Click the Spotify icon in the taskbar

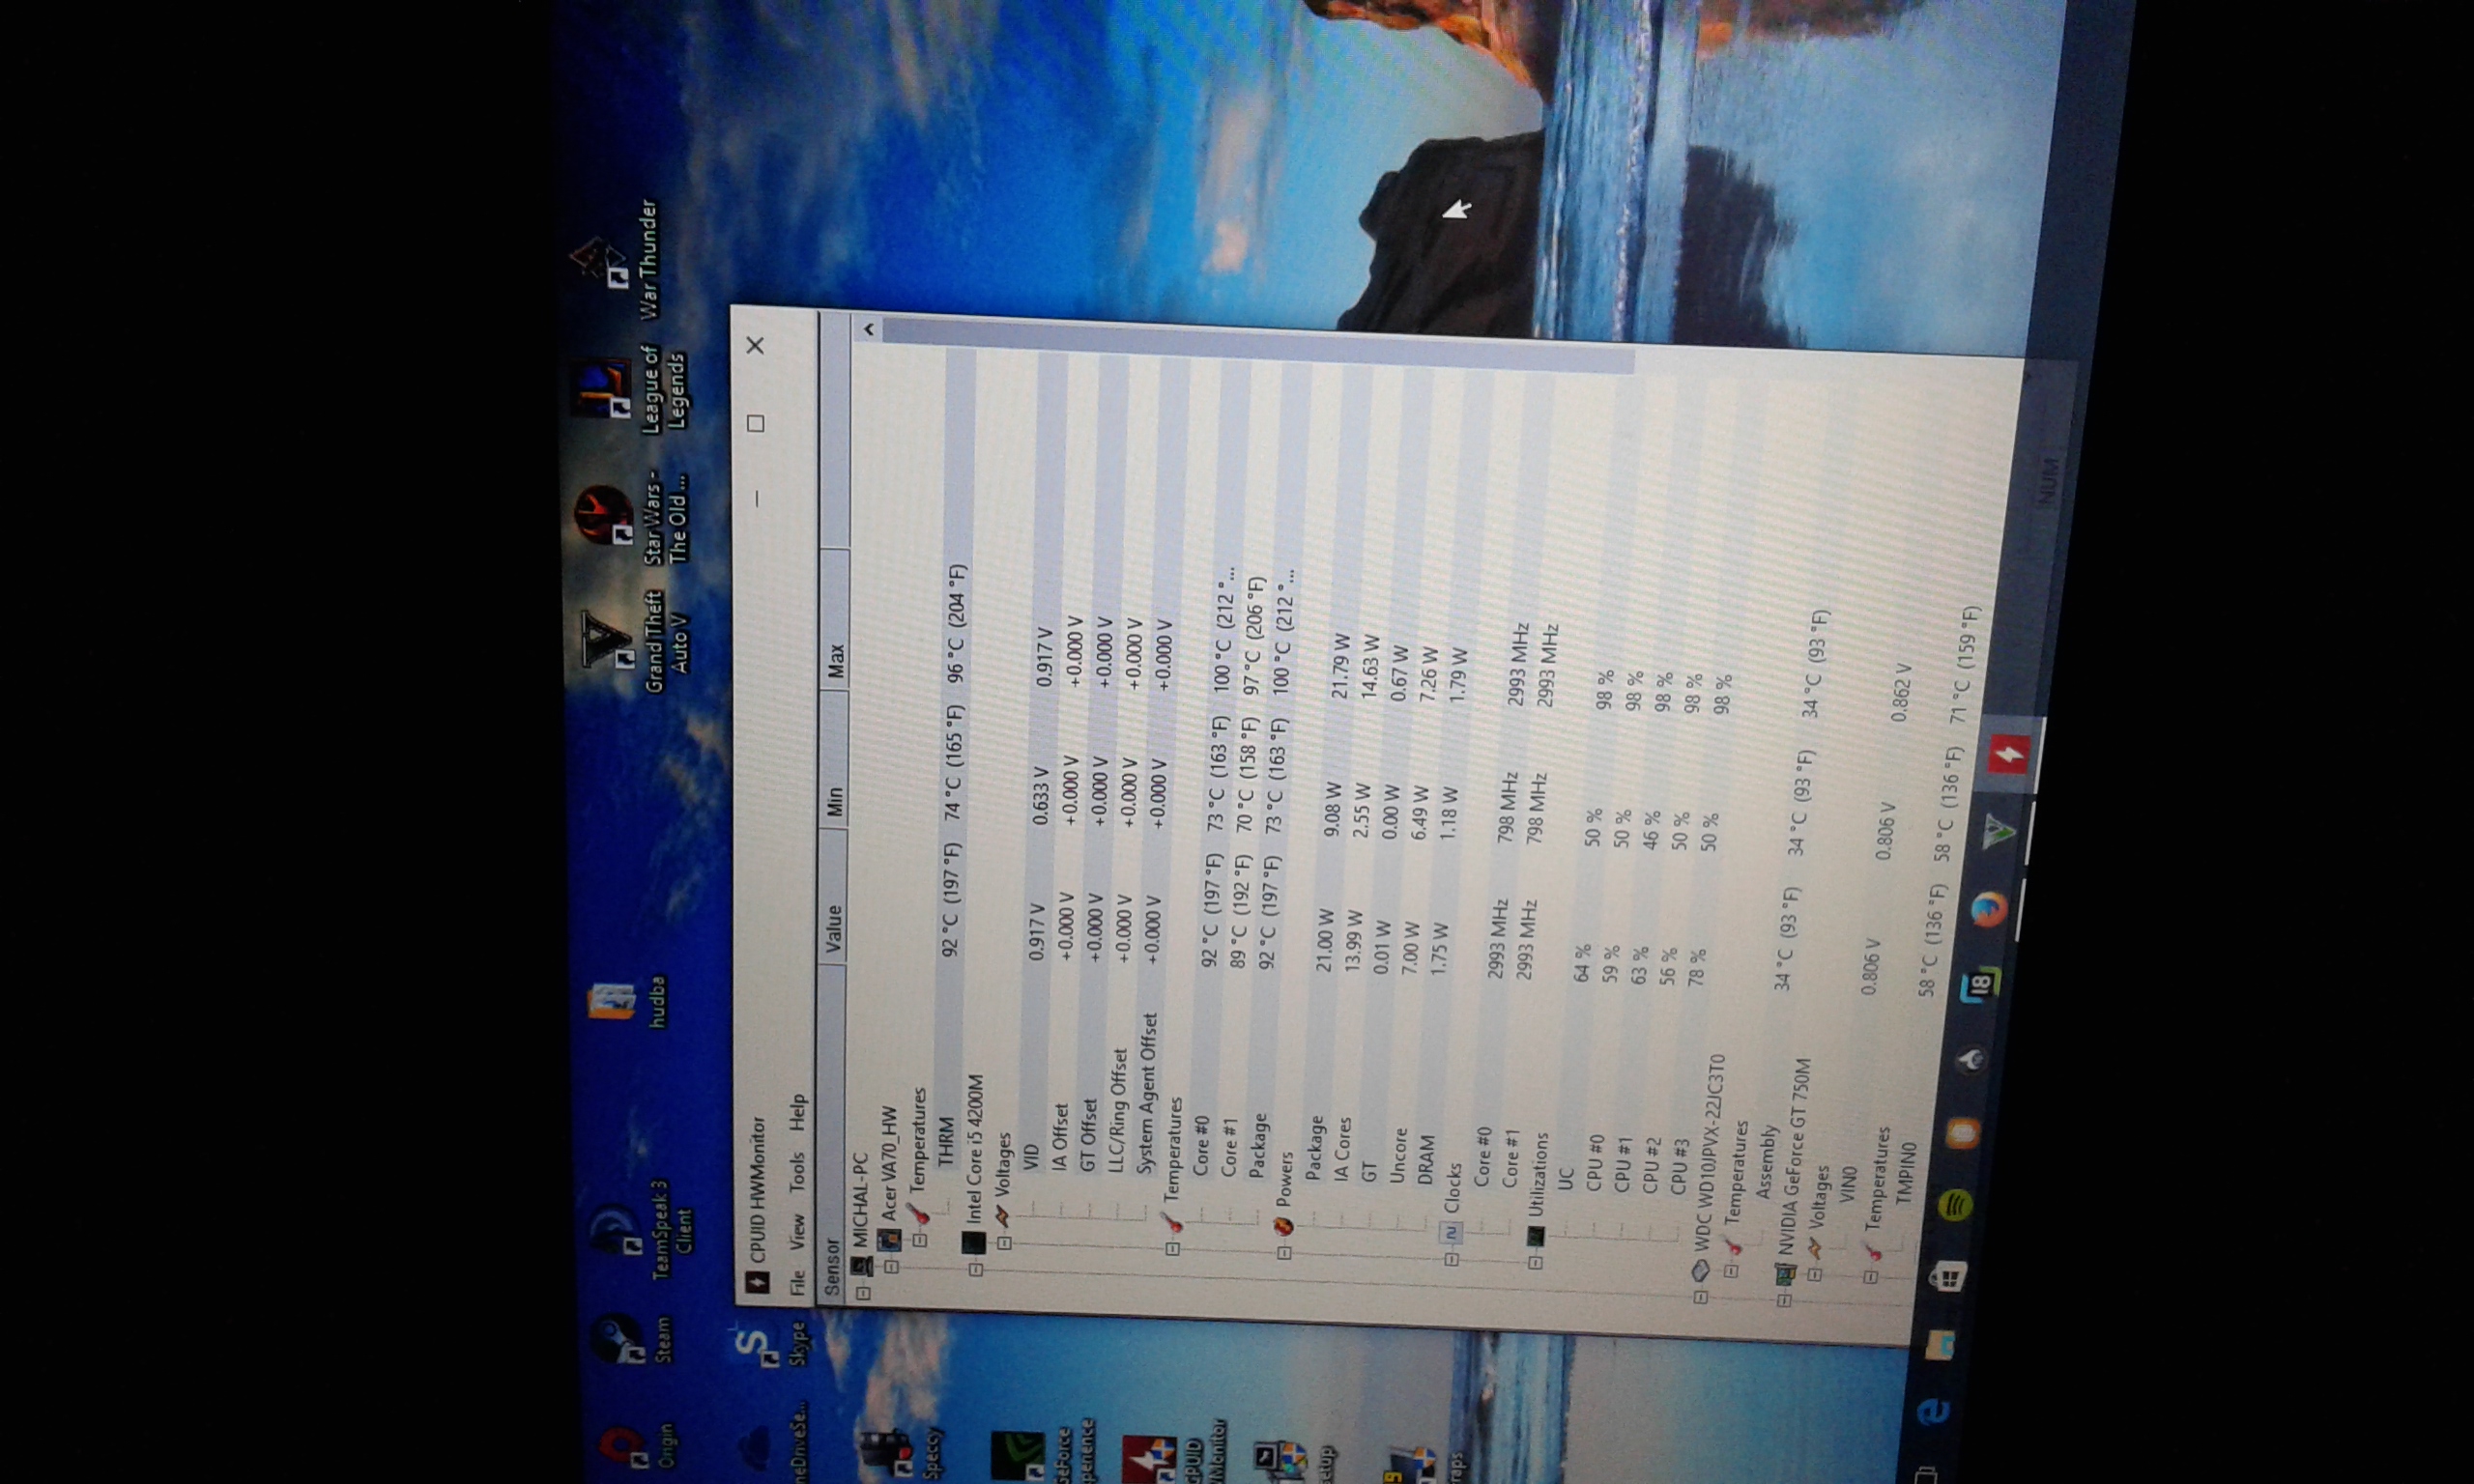(x=1955, y=1205)
